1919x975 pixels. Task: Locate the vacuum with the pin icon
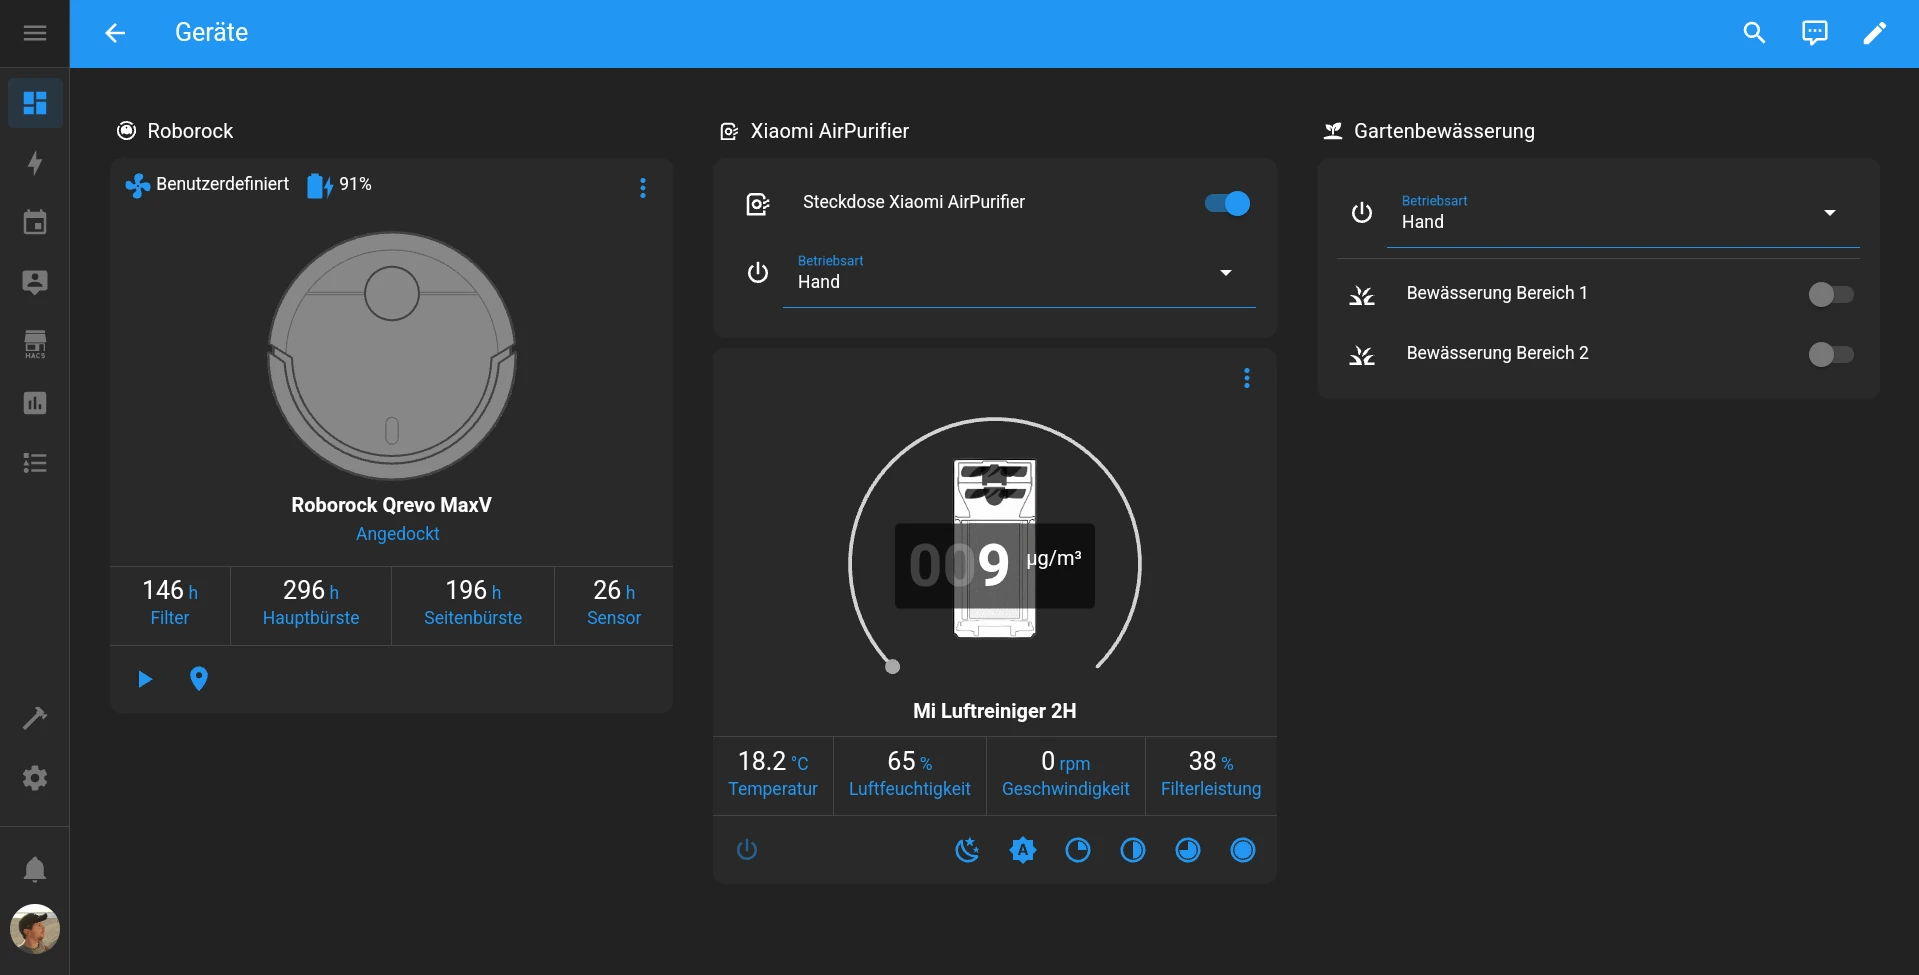coord(199,679)
